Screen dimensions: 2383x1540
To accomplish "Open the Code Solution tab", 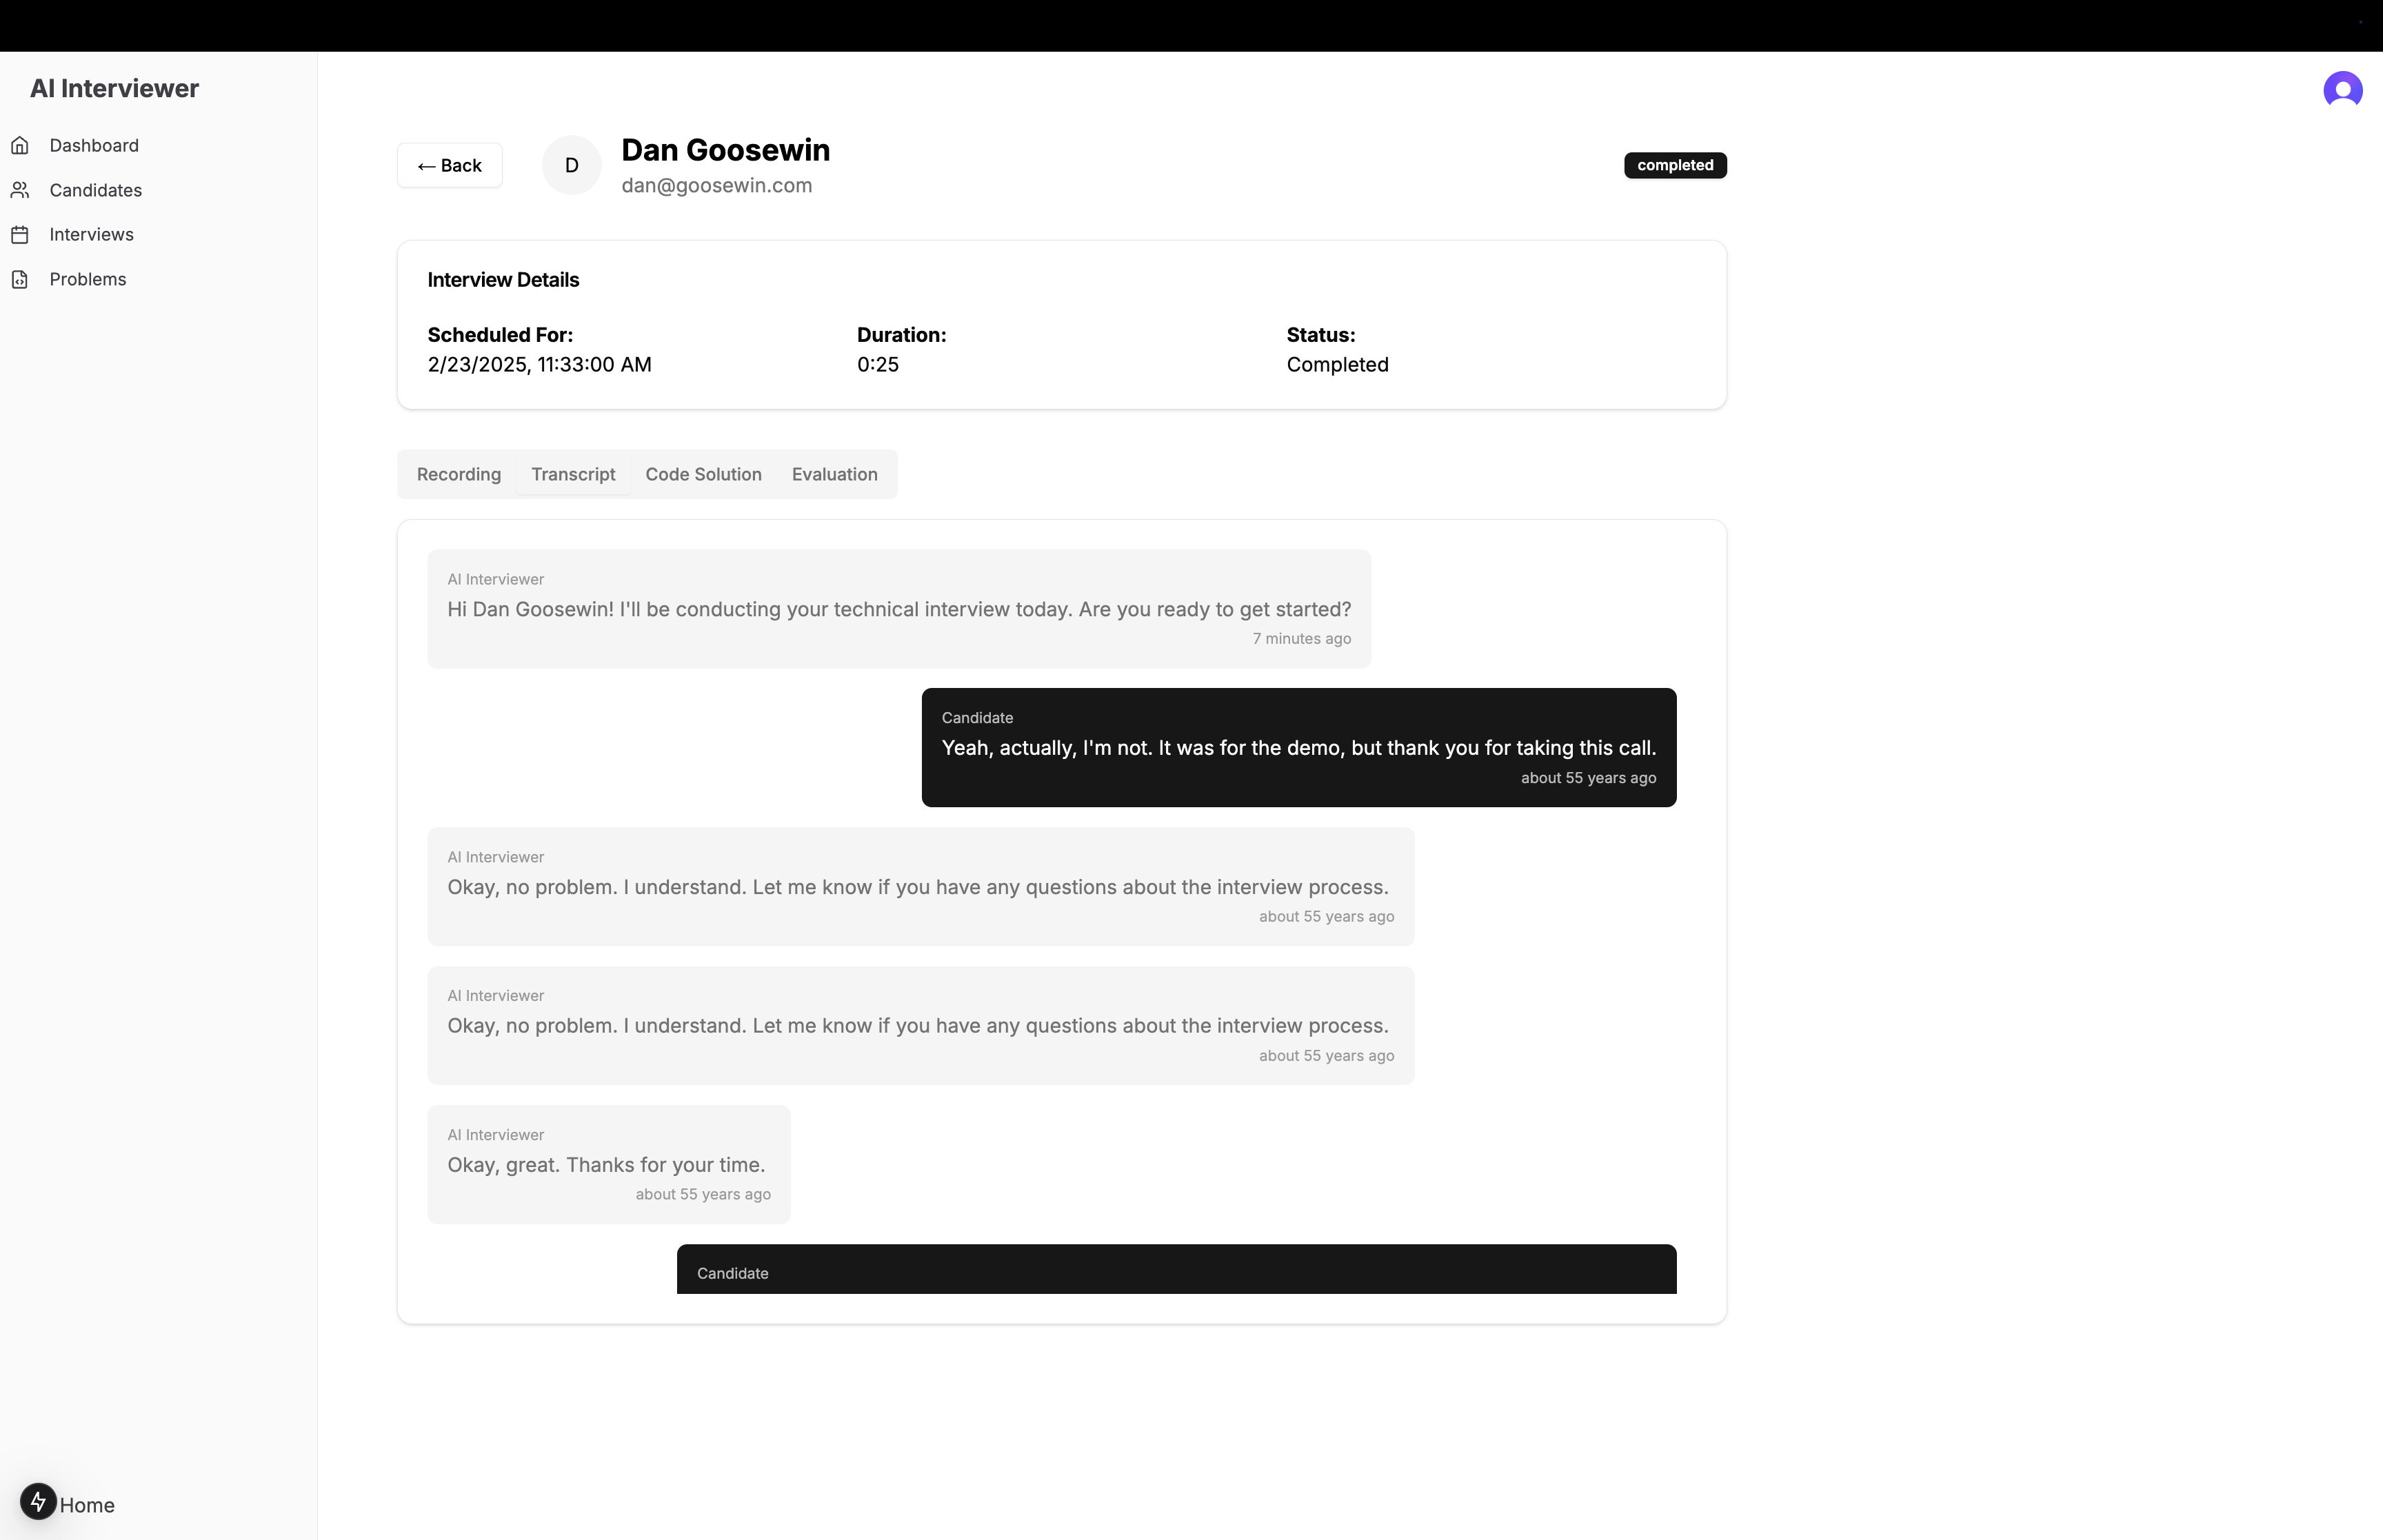I will (x=703, y=474).
